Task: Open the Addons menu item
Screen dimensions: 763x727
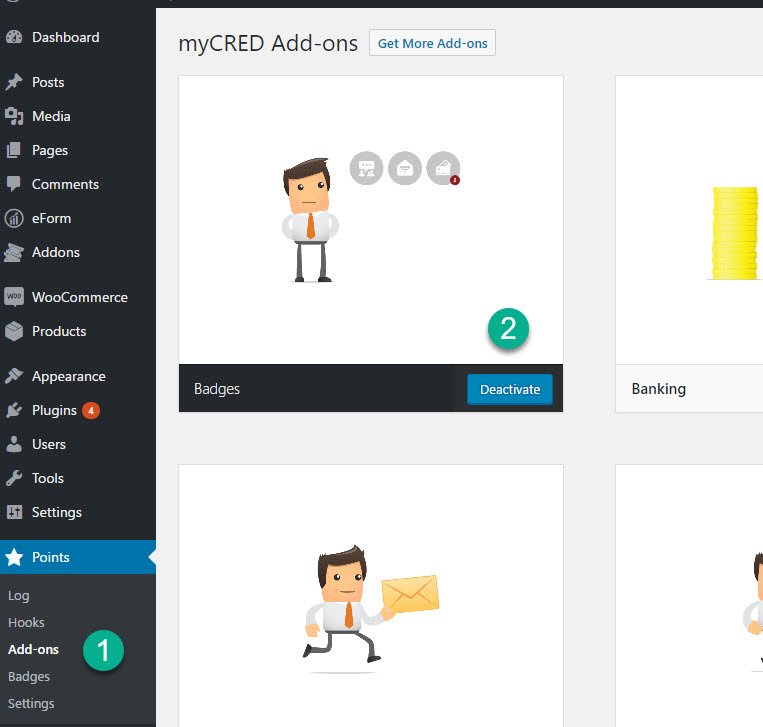Action: click(78, 253)
